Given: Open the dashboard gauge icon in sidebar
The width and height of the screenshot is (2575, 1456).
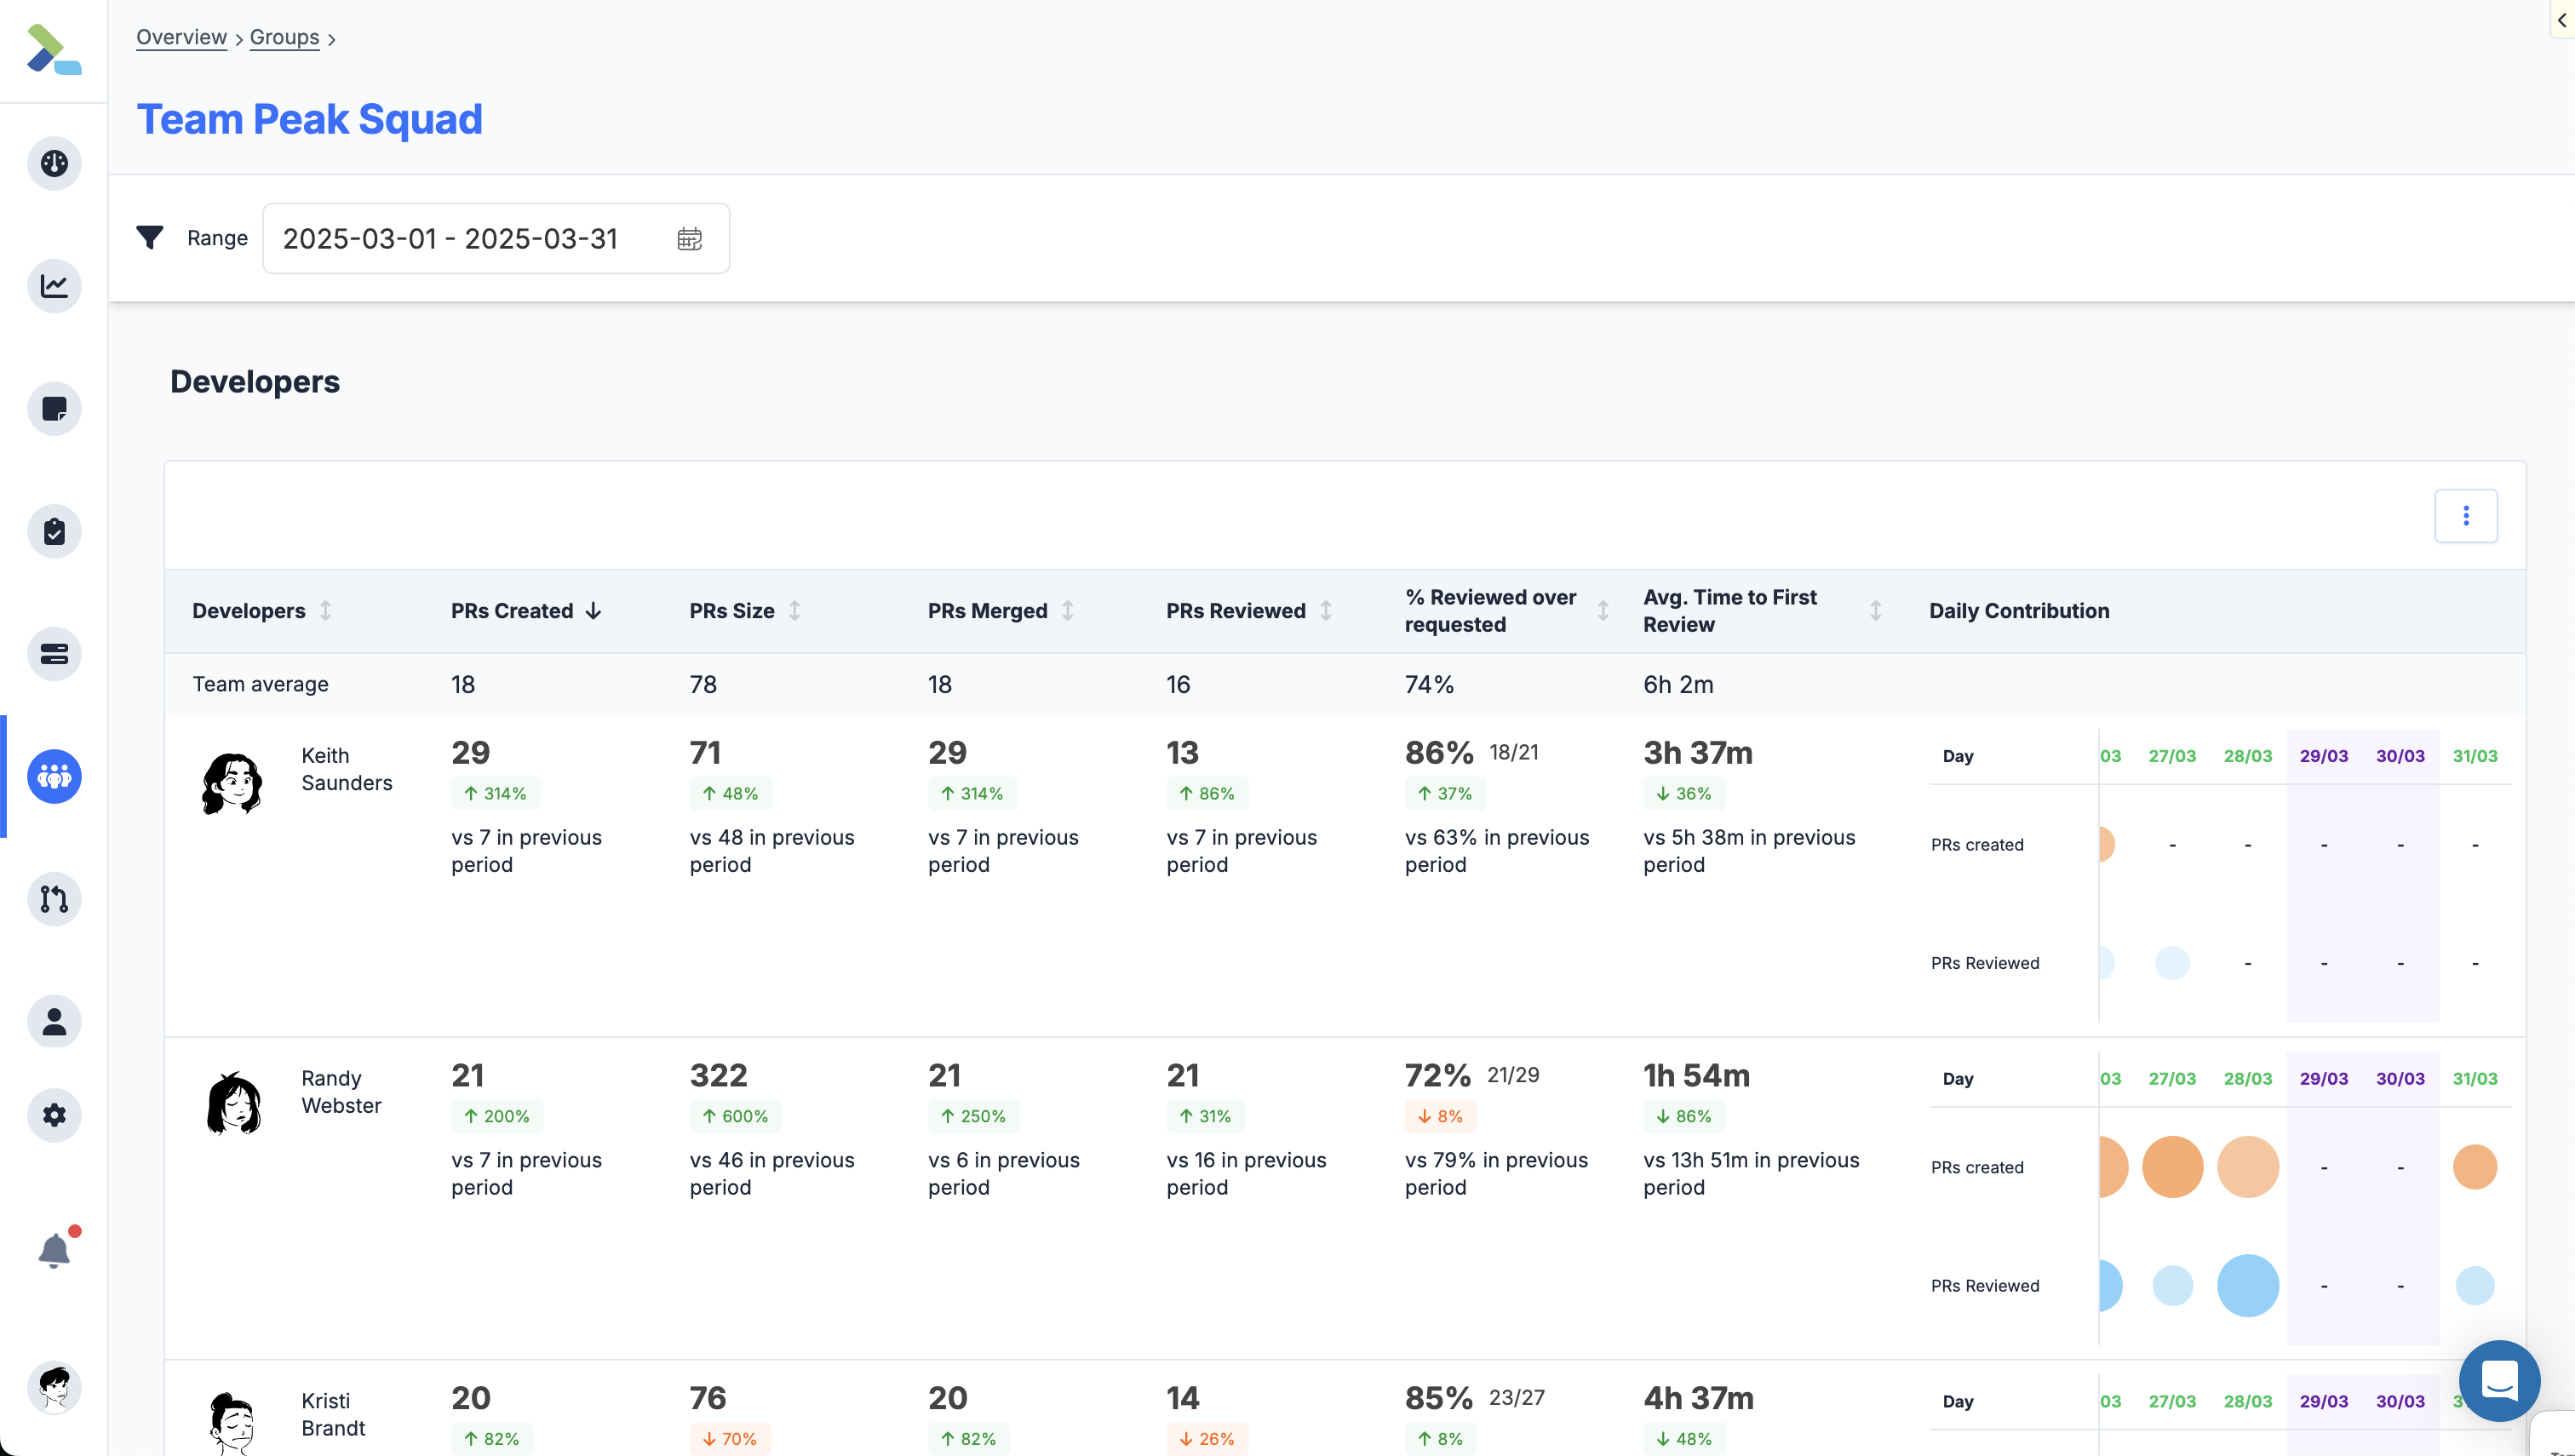Looking at the screenshot, I should pyautogui.click(x=54, y=163).
